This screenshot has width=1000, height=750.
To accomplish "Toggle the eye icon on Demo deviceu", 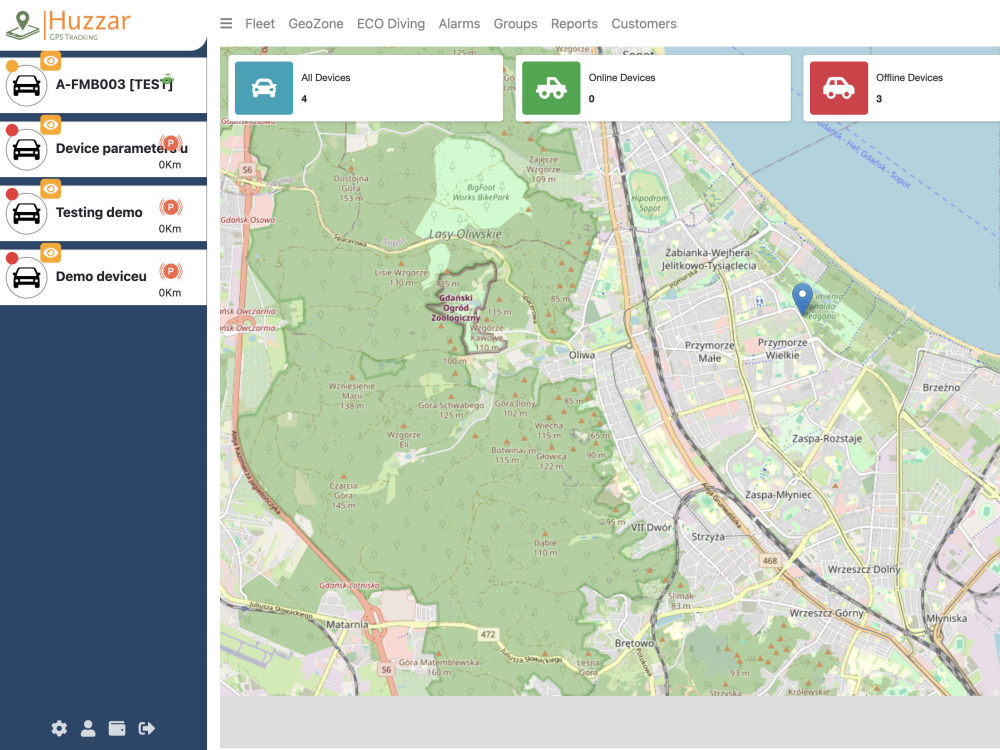I will pos(50,253).
